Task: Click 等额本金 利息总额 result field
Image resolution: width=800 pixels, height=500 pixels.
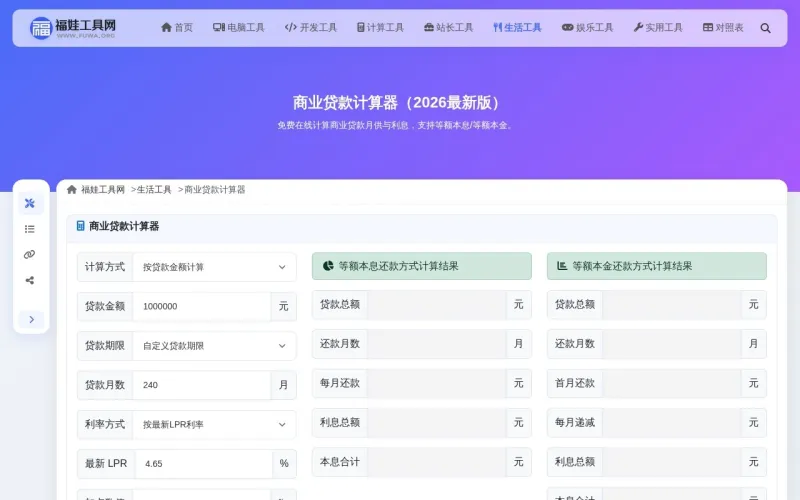Action: tap(671, 462)
